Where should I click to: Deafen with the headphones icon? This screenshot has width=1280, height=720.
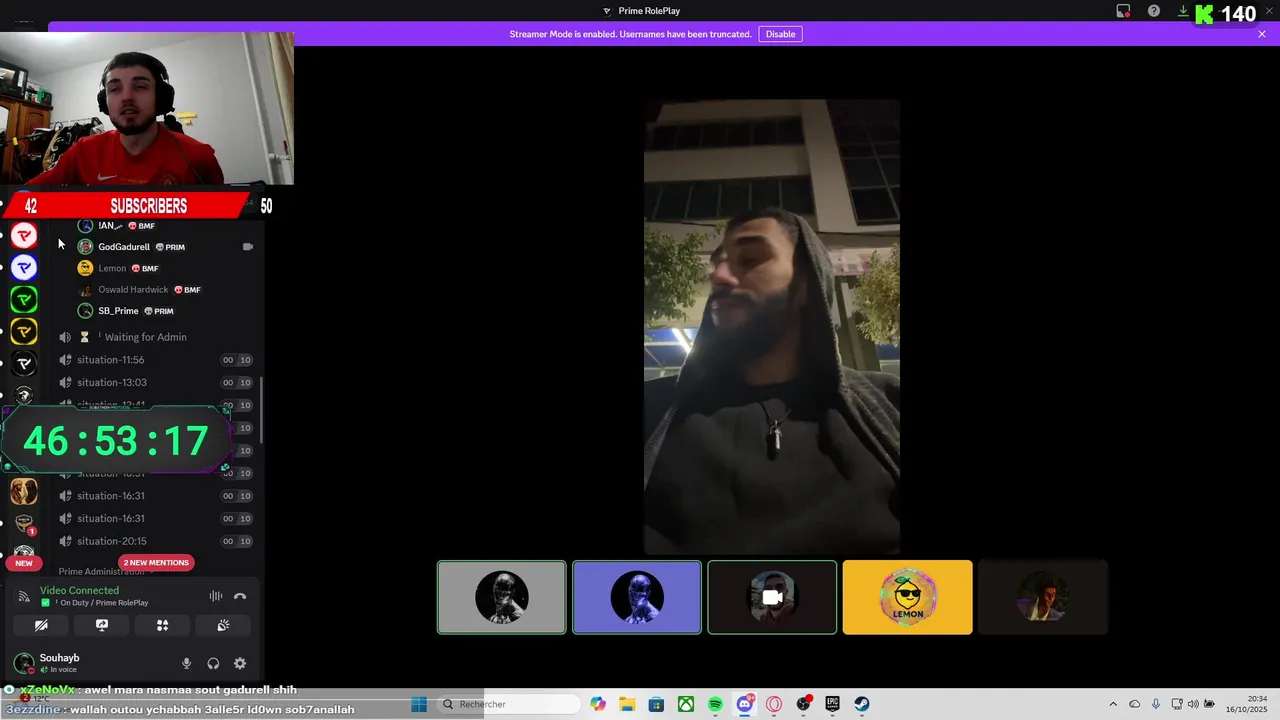pyautogui.click(x=213, y=663)
